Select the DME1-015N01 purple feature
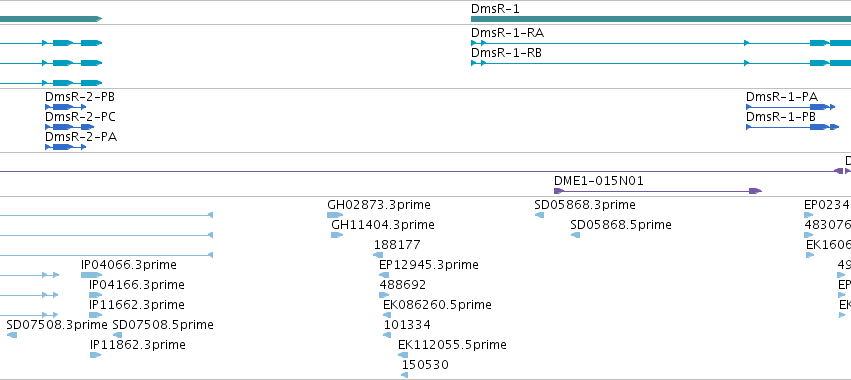The width and height of the screenshot is (851, 380). click(x=658, y=191)
